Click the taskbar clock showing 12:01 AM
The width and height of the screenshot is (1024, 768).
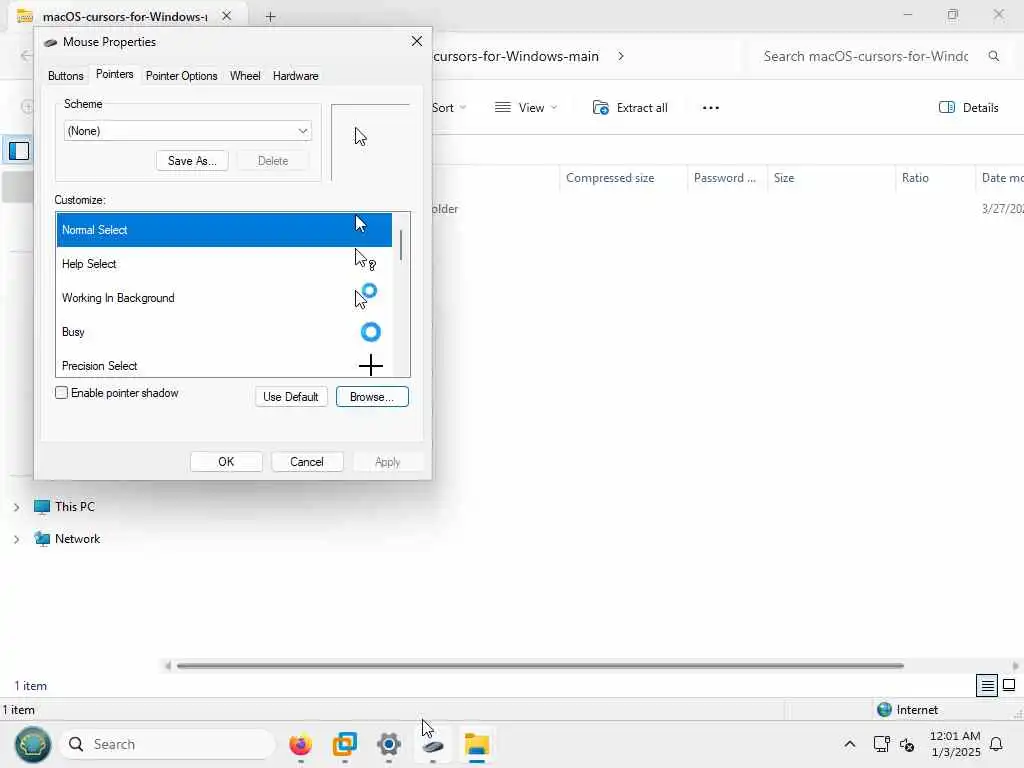pos(955,744)
